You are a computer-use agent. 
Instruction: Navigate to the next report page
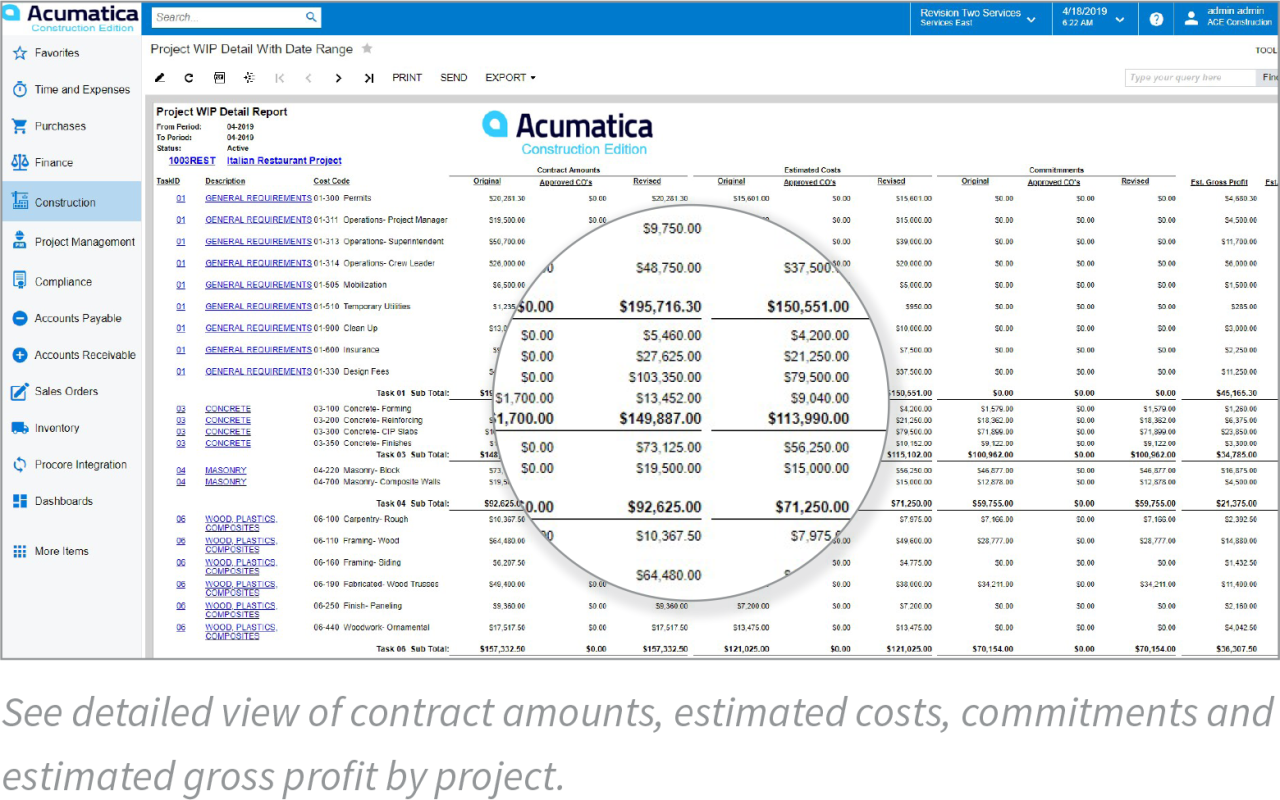pos(339,77)
